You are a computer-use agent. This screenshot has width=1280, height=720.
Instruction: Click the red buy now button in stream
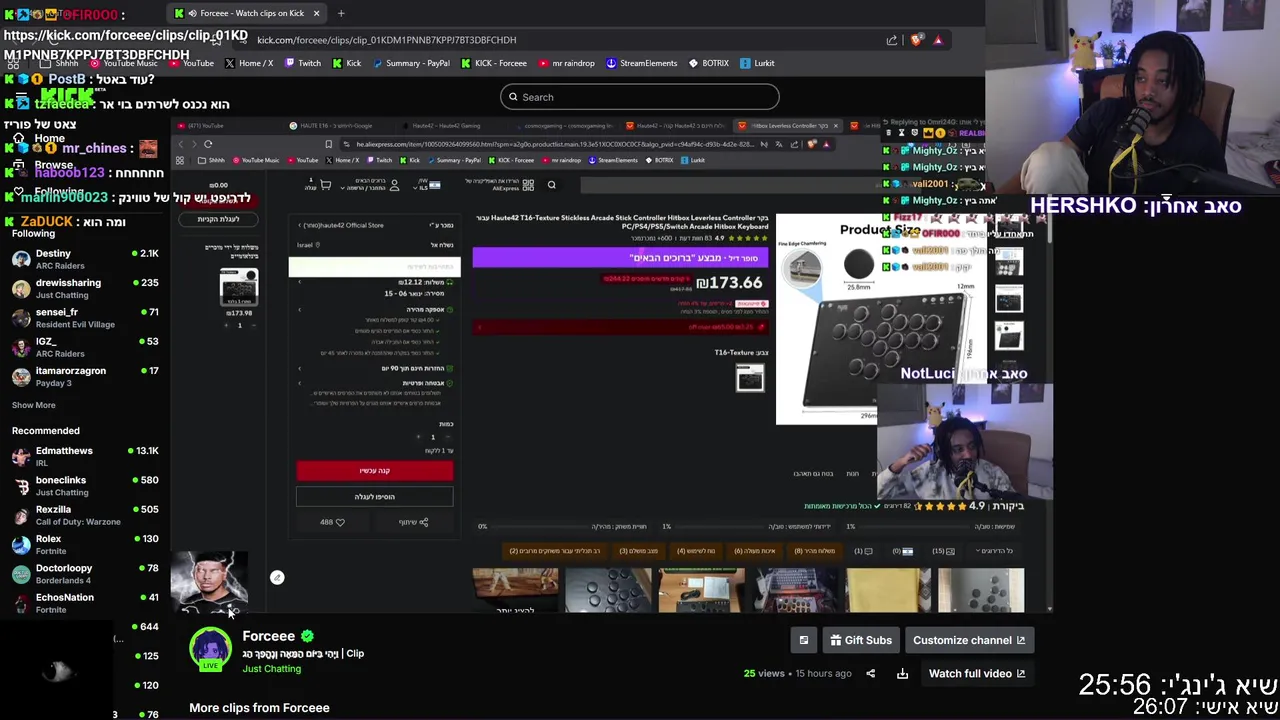coord(375,470)
